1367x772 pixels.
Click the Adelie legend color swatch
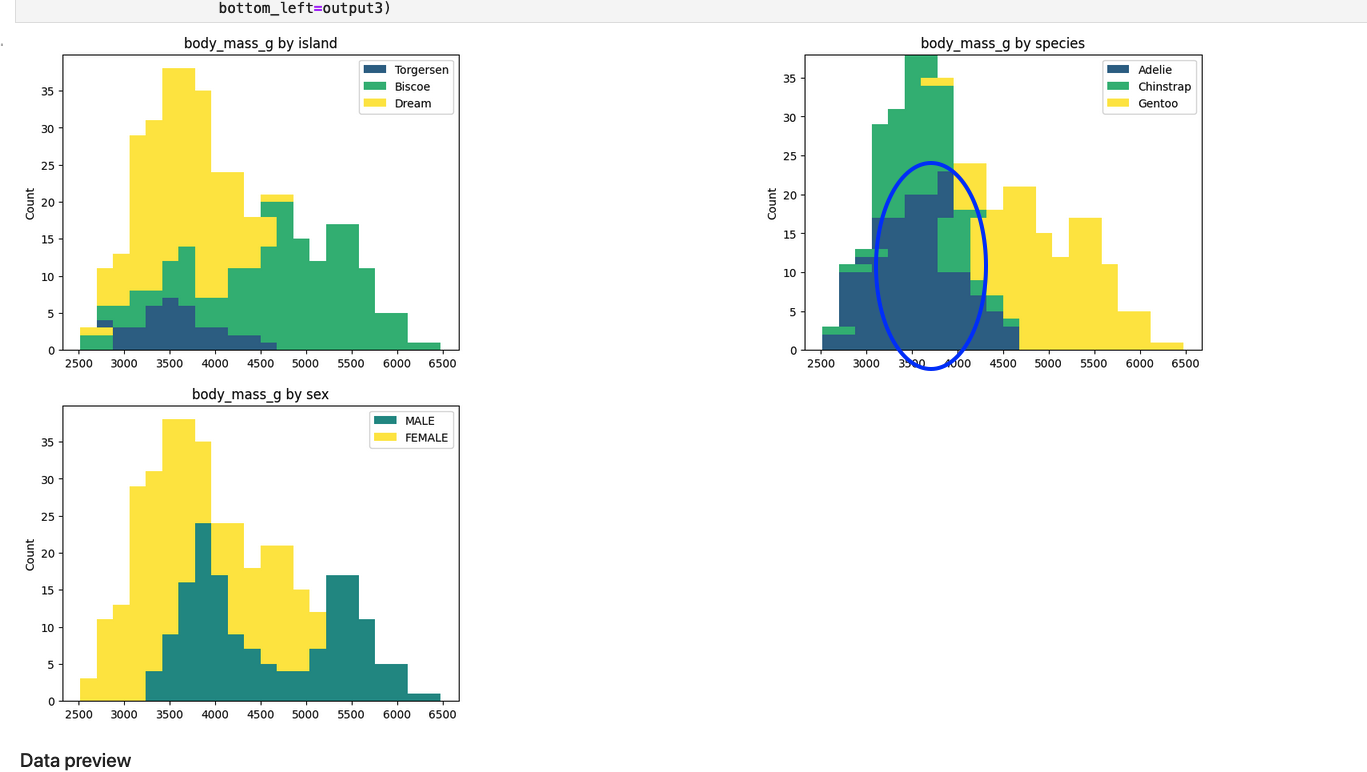click(1119, 69)
